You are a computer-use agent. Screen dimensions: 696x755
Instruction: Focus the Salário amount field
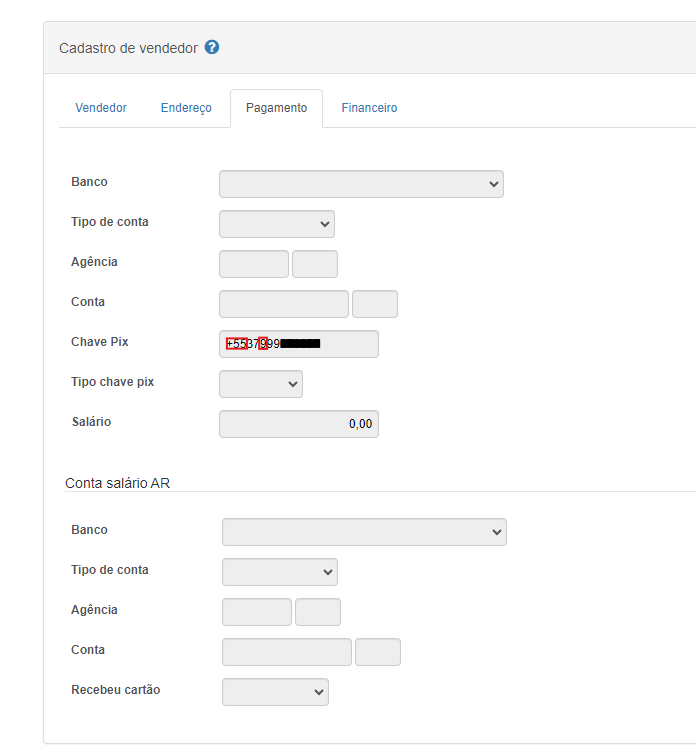click(298, 424)
